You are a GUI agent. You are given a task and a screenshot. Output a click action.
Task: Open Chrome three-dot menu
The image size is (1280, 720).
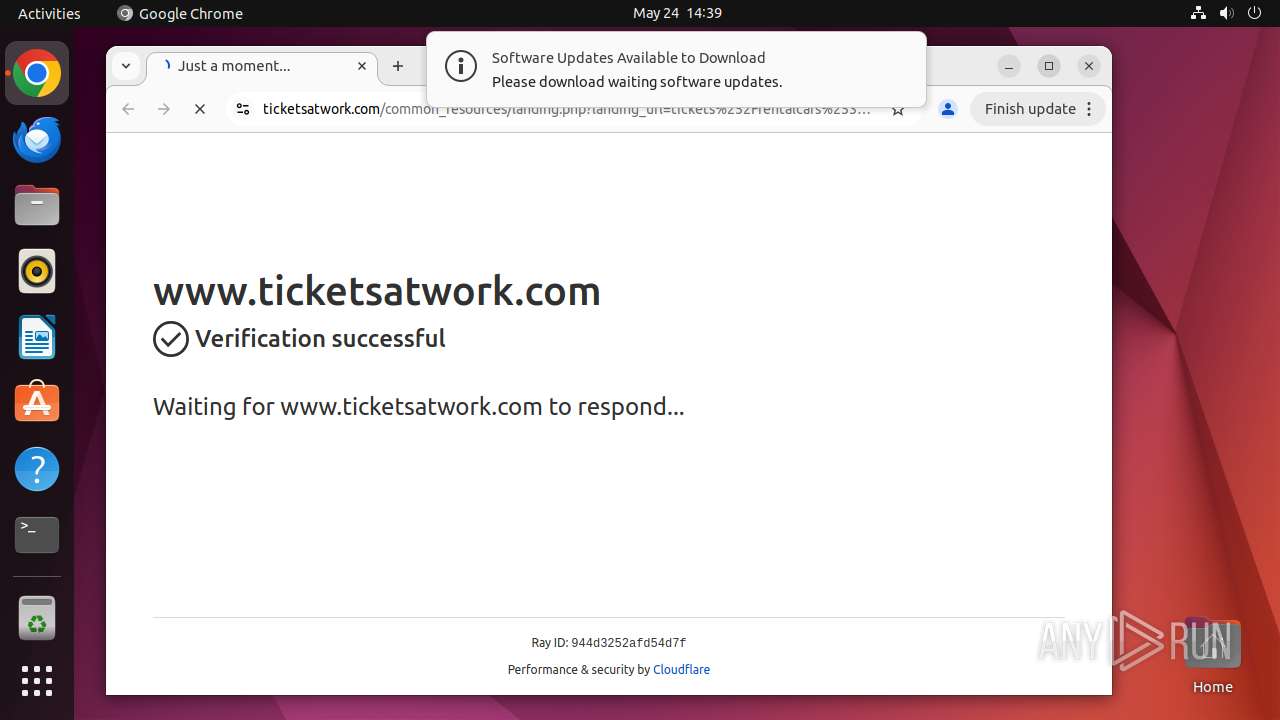coord(1090,109)
